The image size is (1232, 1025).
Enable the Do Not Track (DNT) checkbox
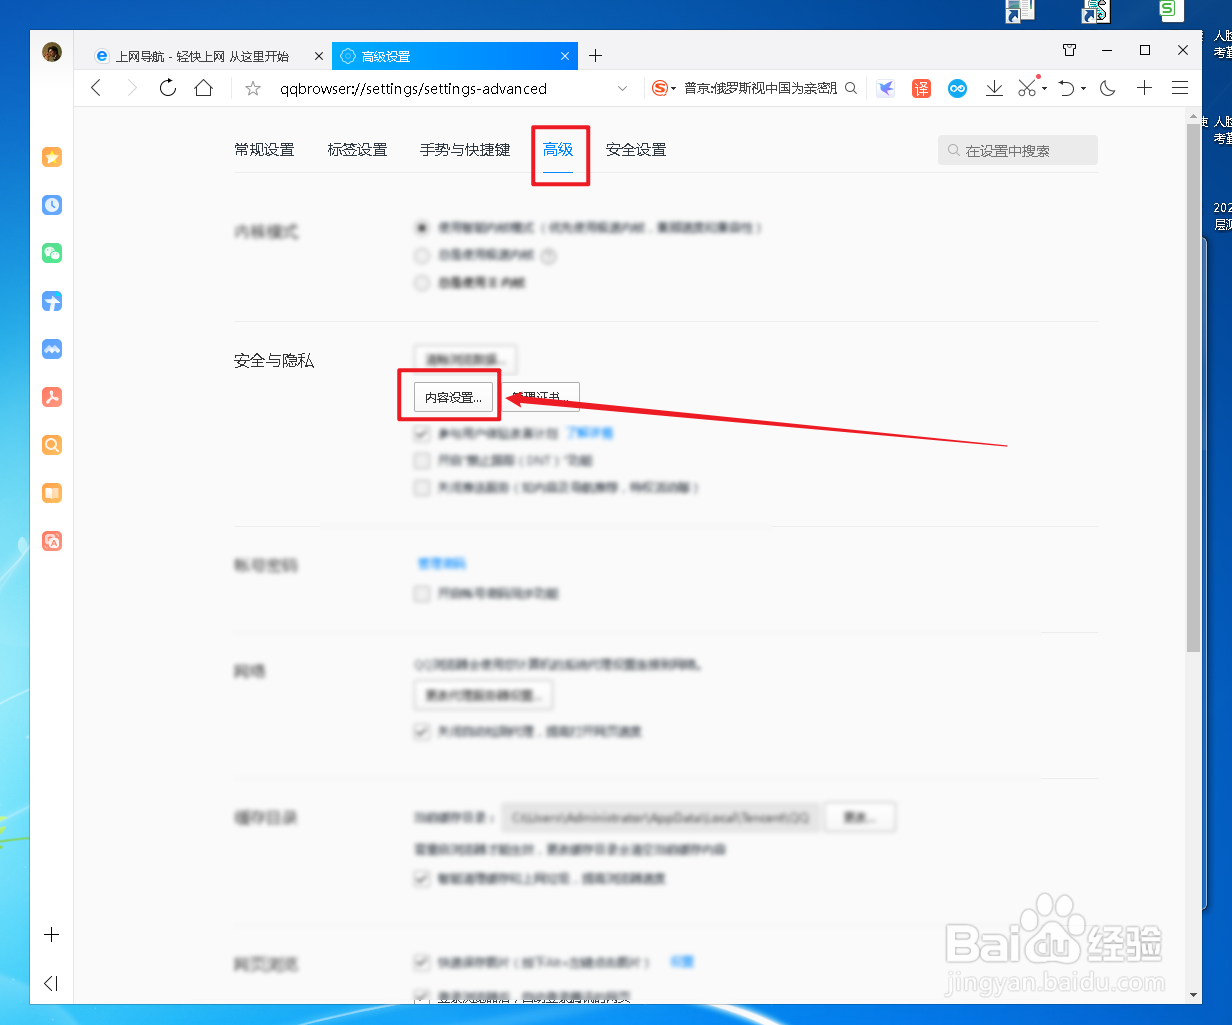click(422, 460)
